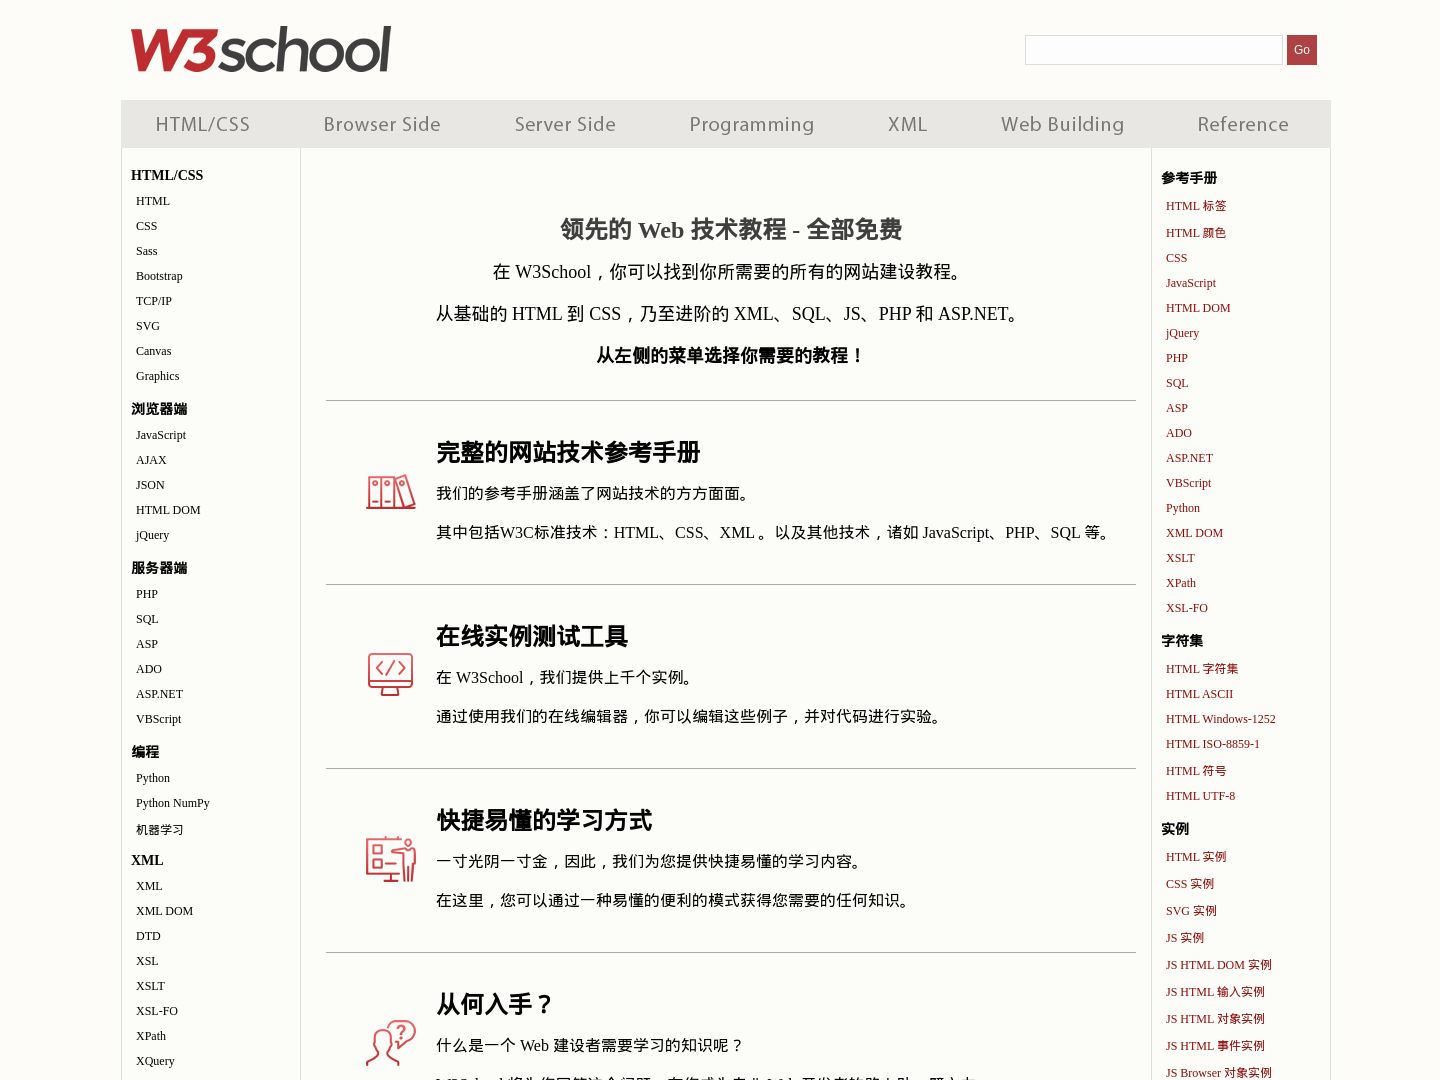Open PHP reference in right sidebar
Viewport: 1440px width, 1080px height.
point(1177,358)
